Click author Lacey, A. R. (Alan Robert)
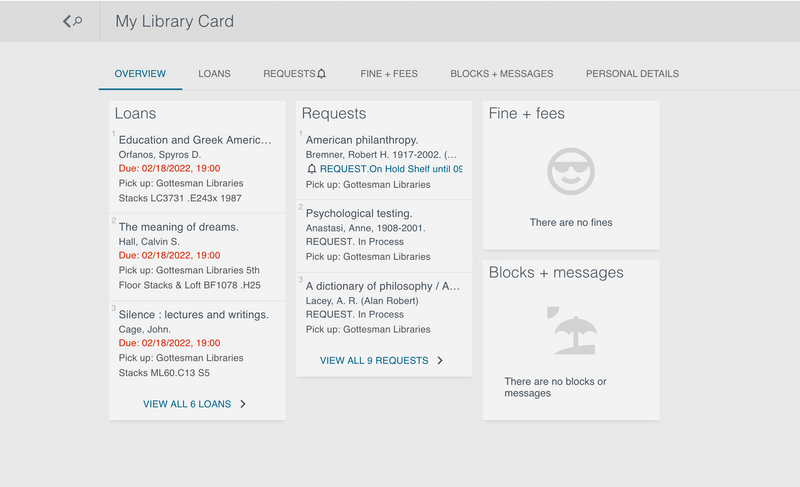800x487 pixels. (x=362, y=301)
